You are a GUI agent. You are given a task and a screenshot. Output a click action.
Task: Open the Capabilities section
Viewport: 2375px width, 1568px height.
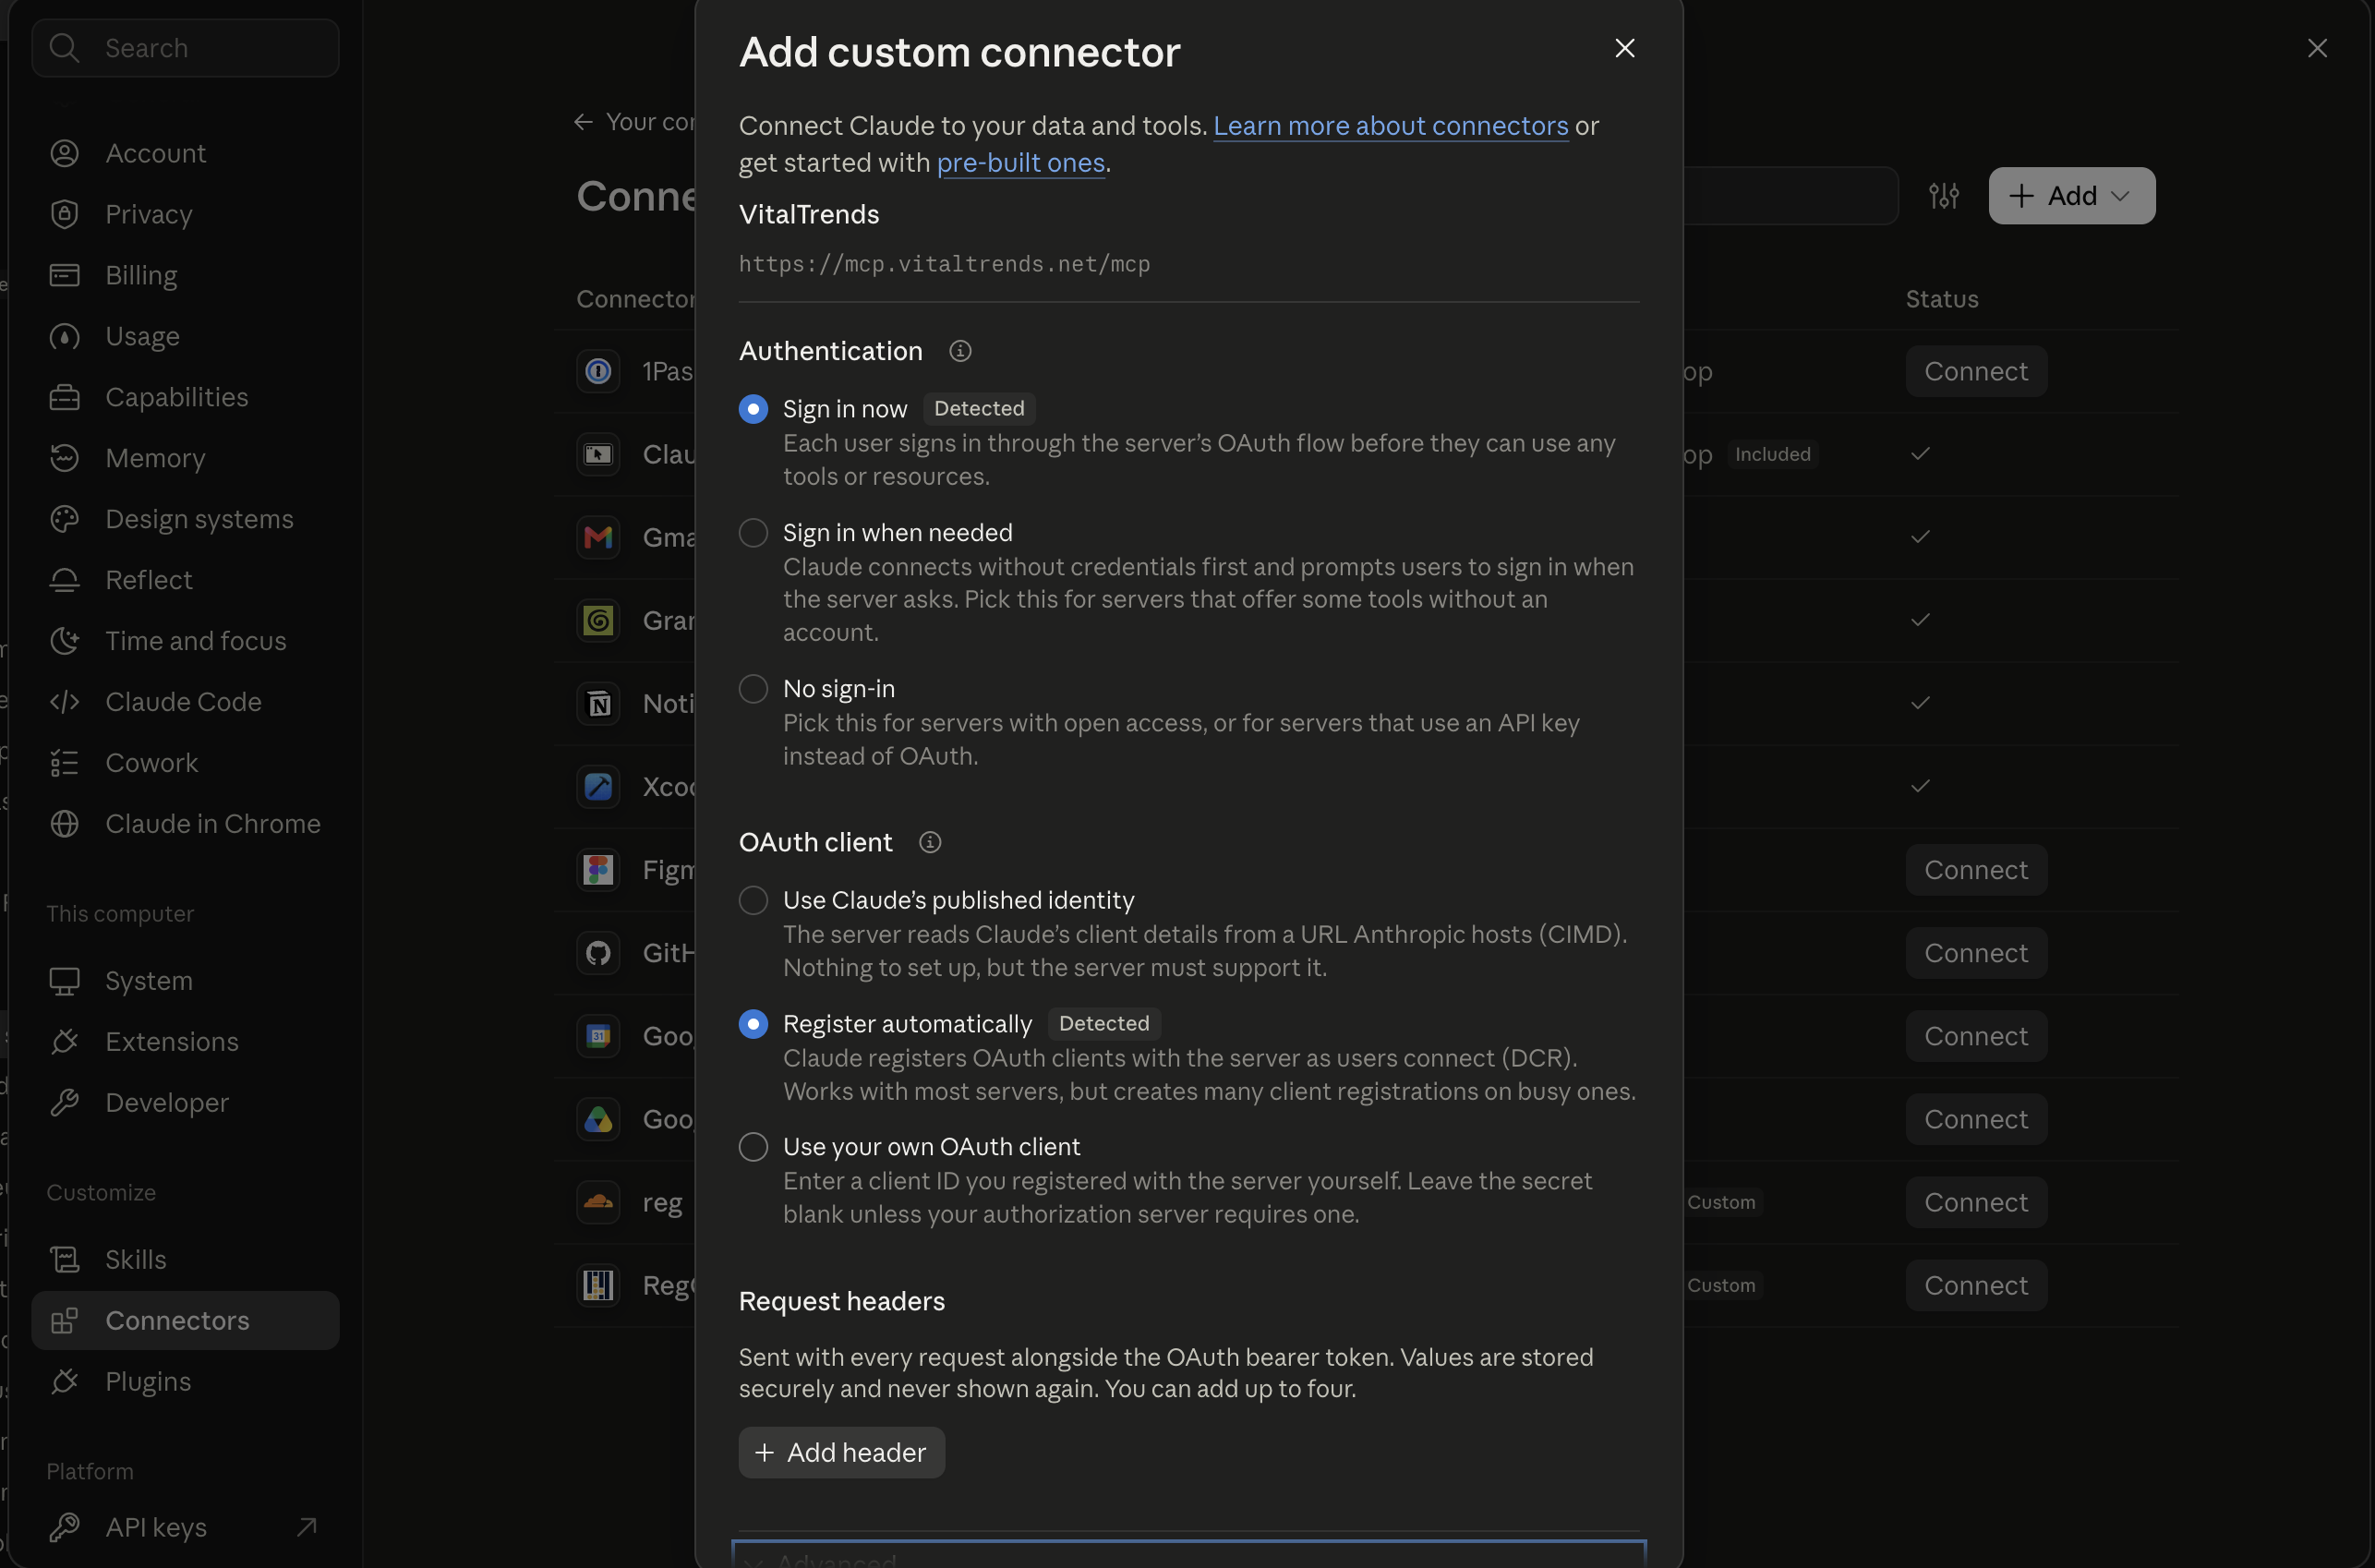[x=185, y=397]
